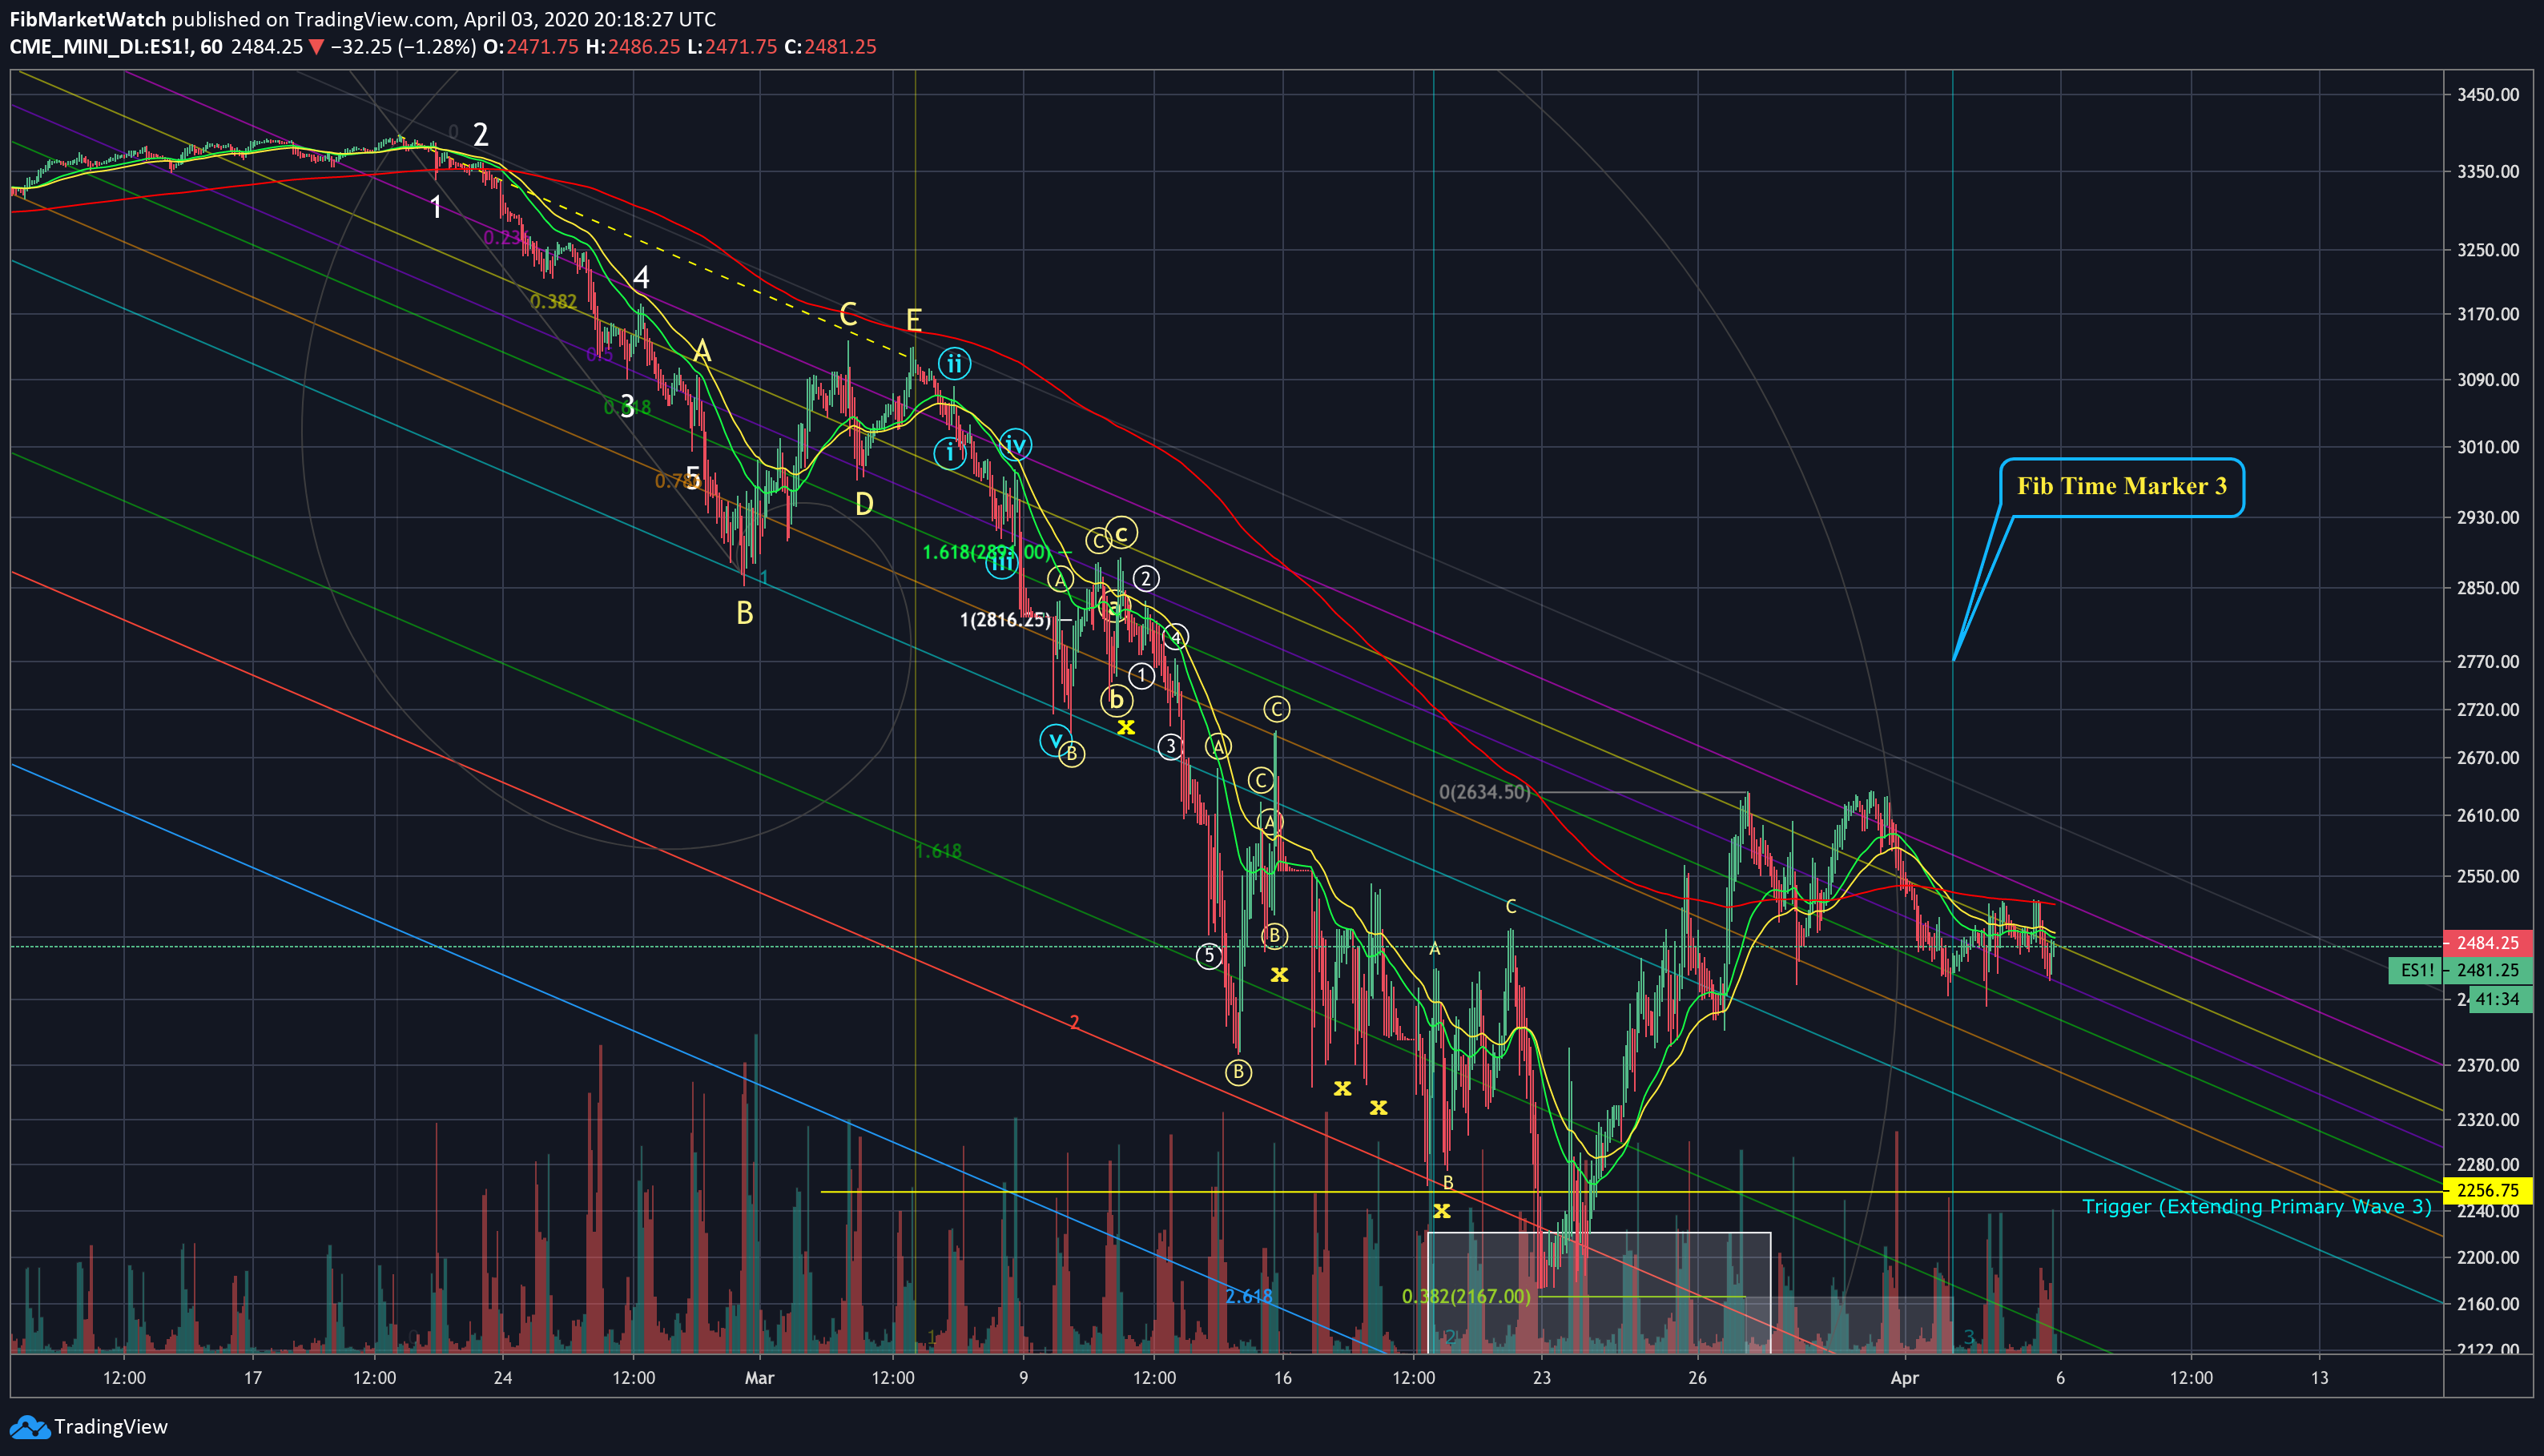Click the 0.382(2167.00) Fibonacci label
The image size is (2544, 1456).
pyautogui.click(x=1466, y=1296)
